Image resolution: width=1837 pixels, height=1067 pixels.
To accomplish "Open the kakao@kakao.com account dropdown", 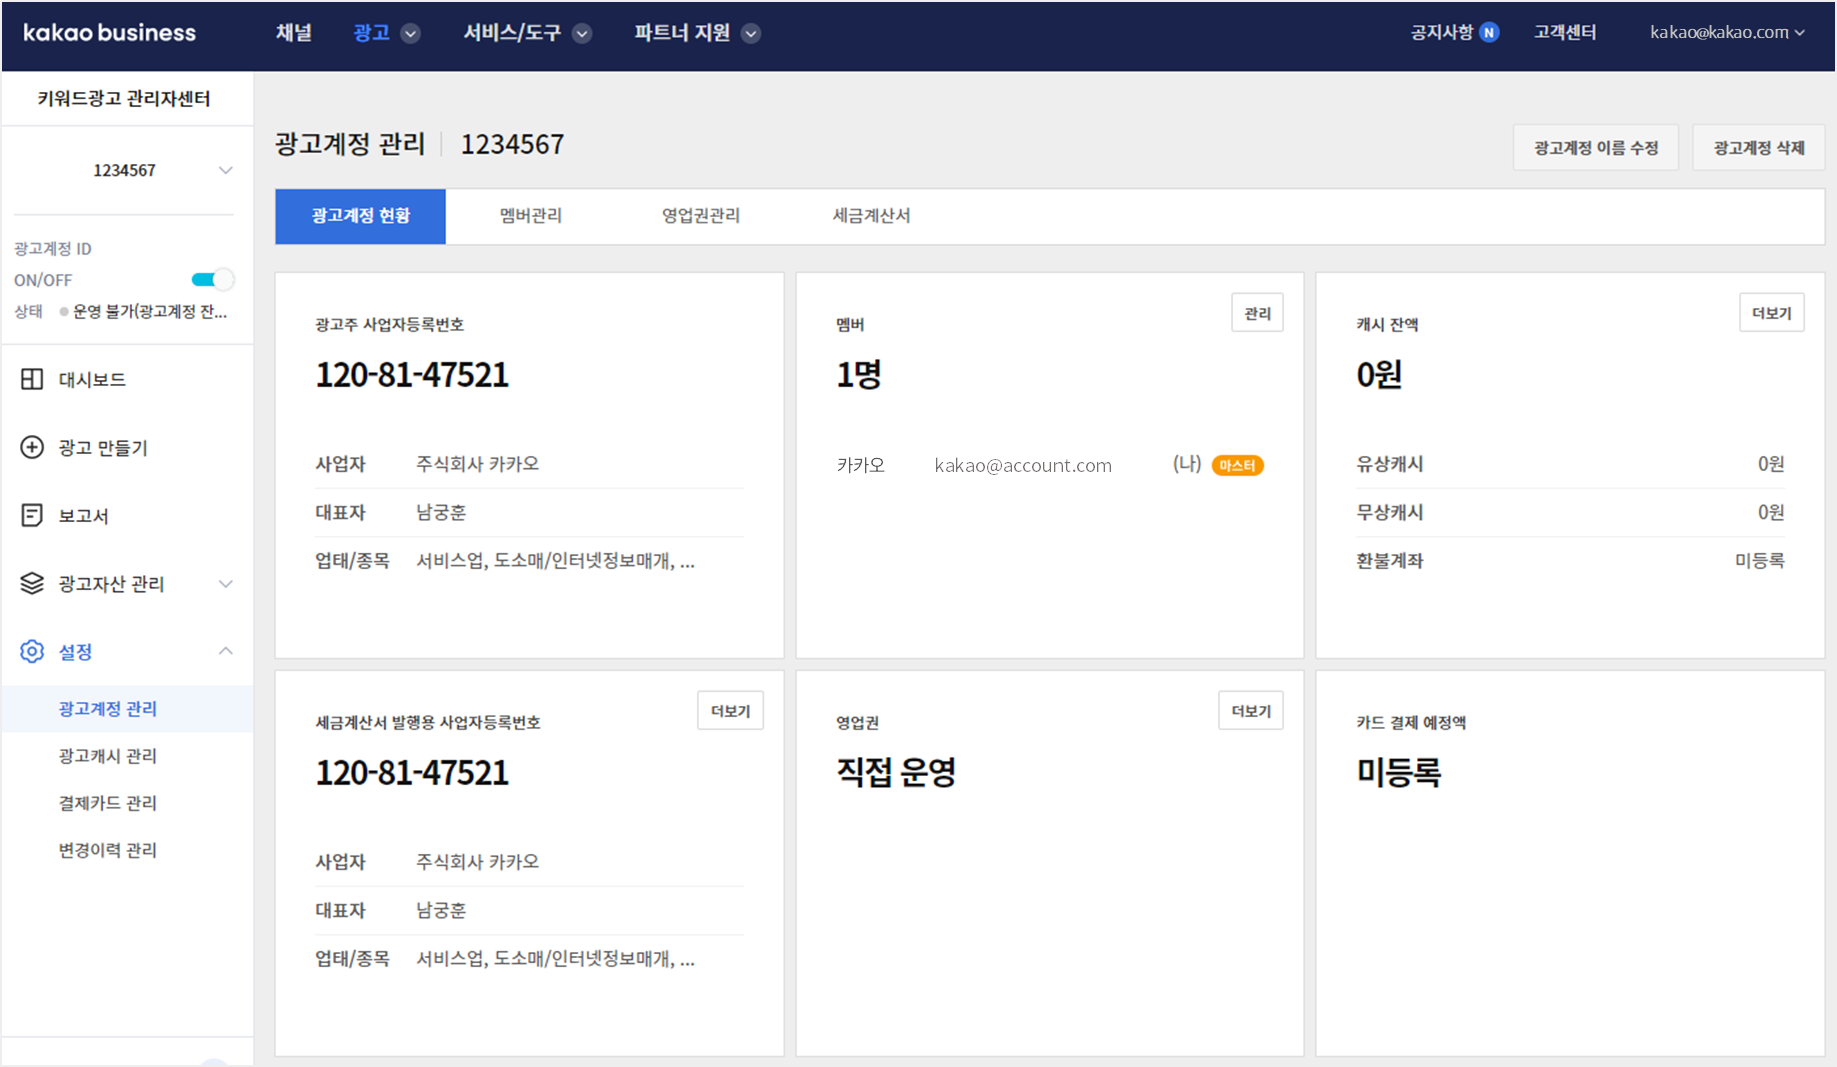I will pyautogui.click(x=1727, y=33).
